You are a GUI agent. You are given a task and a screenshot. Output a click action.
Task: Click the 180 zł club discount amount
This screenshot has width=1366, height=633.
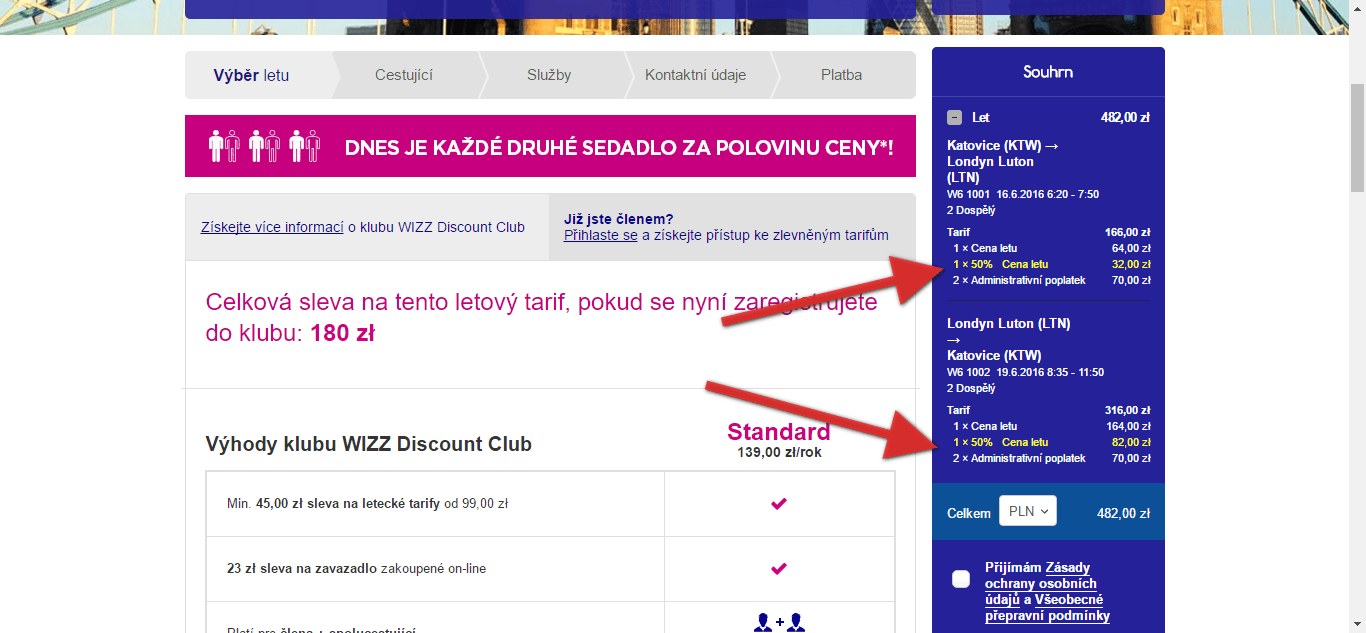342,334
